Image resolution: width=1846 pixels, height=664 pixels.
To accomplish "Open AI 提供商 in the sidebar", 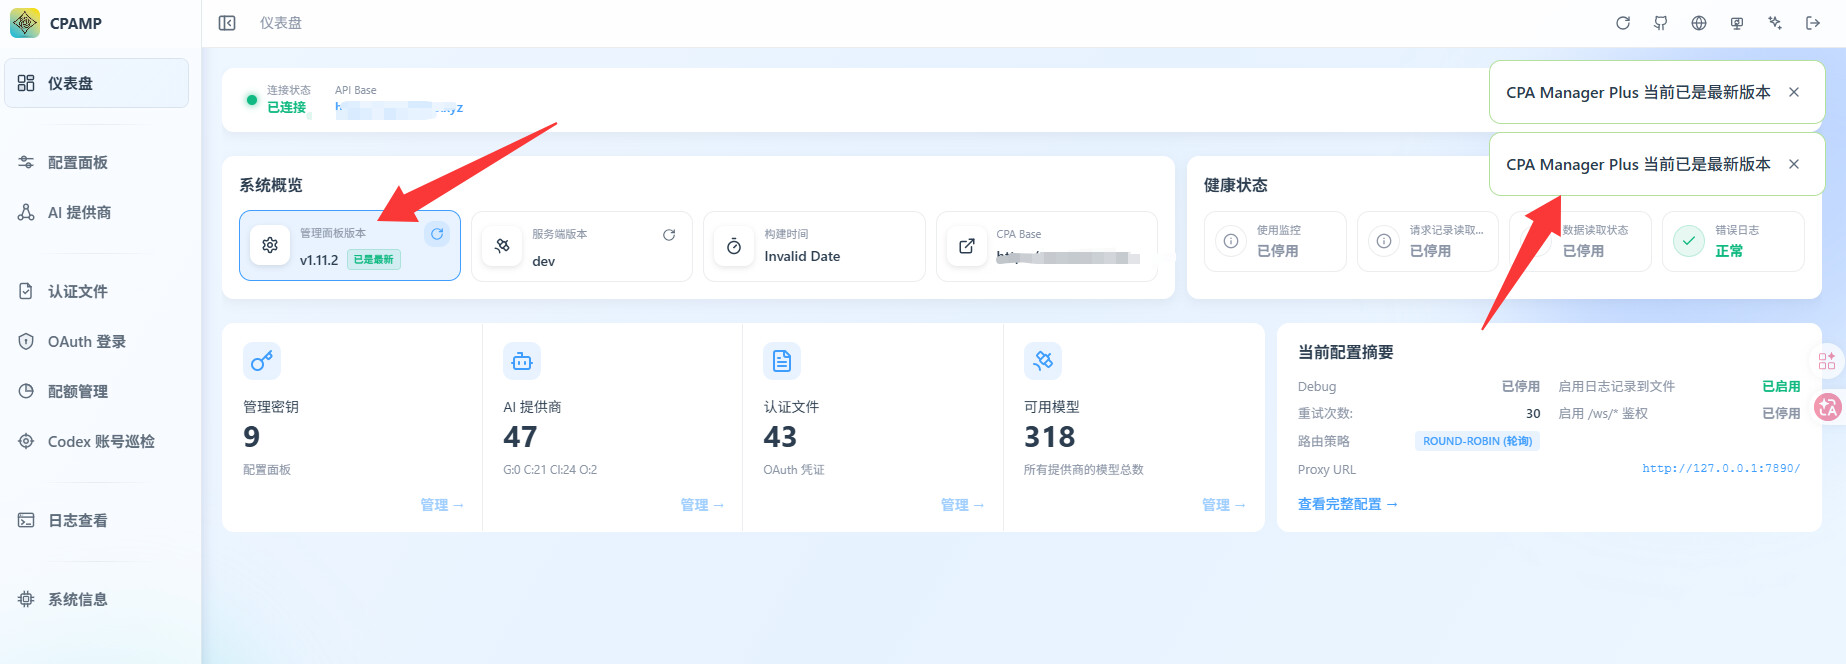I will (97, 212).
